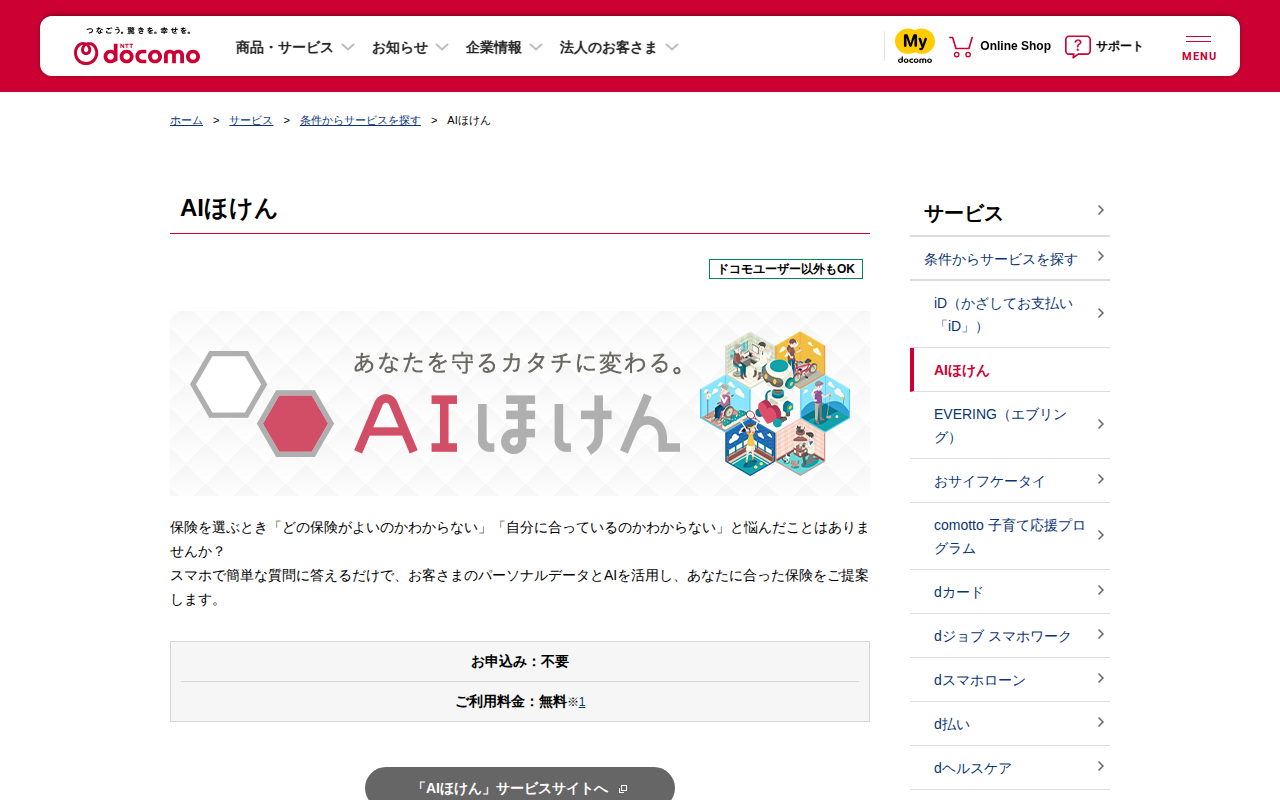
Task: Click chevron beside EVERING（エブリング）
Action: [1100, 424]
